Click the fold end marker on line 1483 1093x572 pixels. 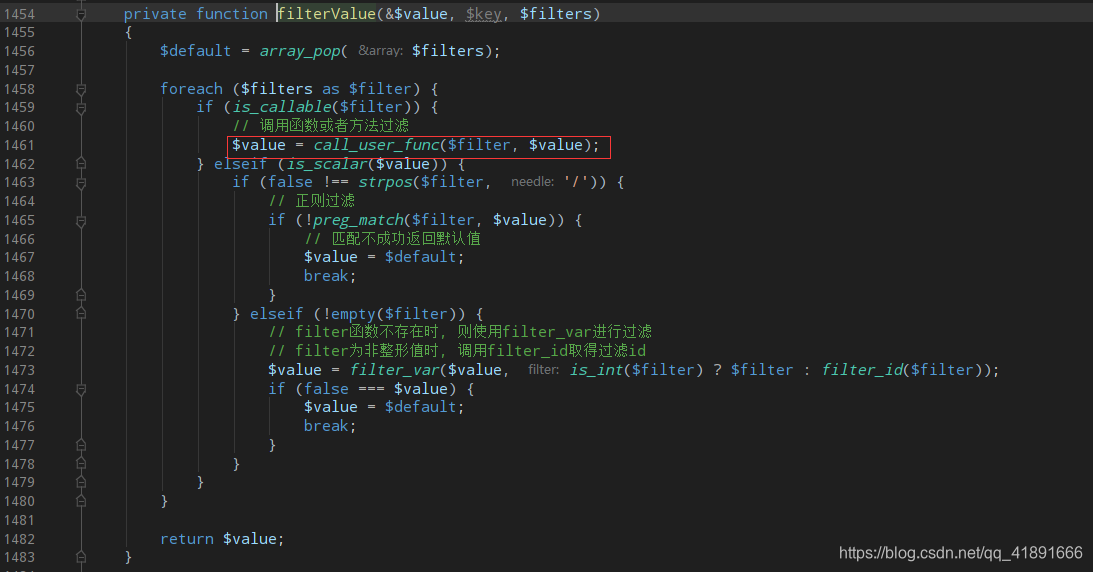pos(81,557)
